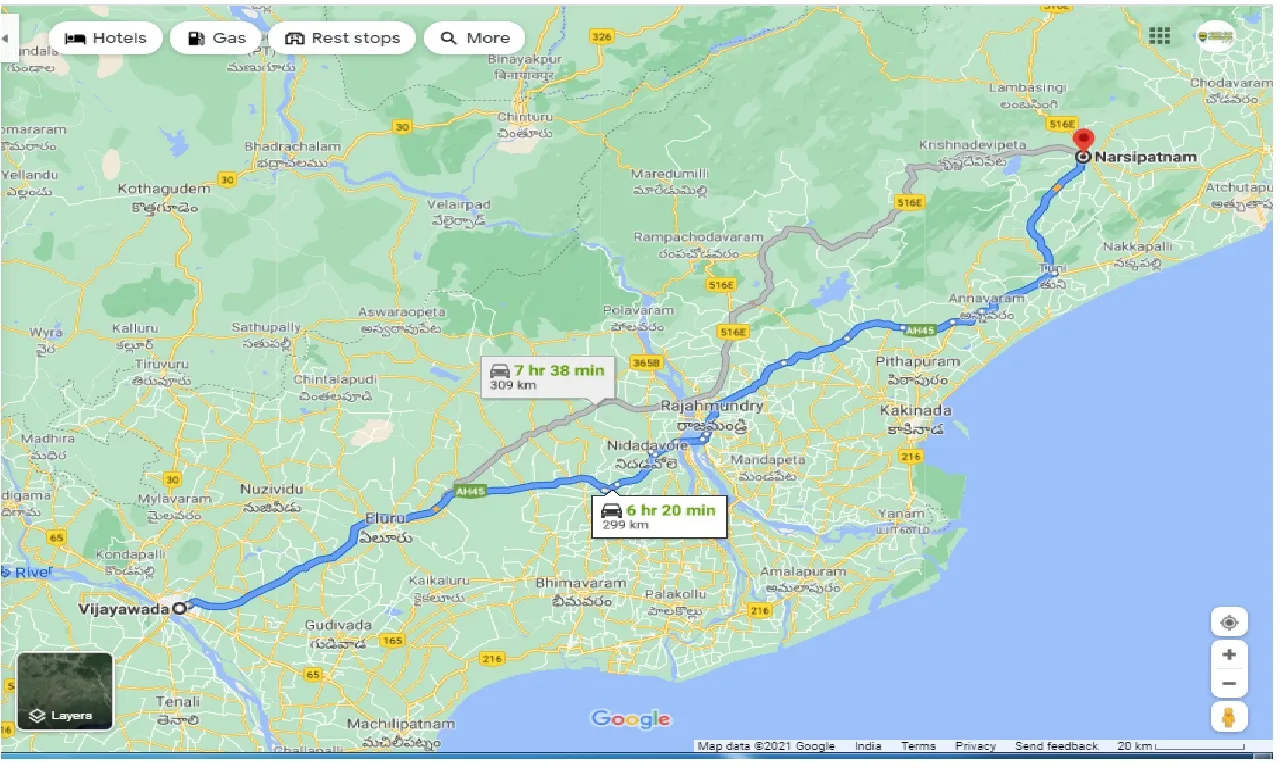
Task: Show Rest stops along the route
Action: (x=342, y=38)
